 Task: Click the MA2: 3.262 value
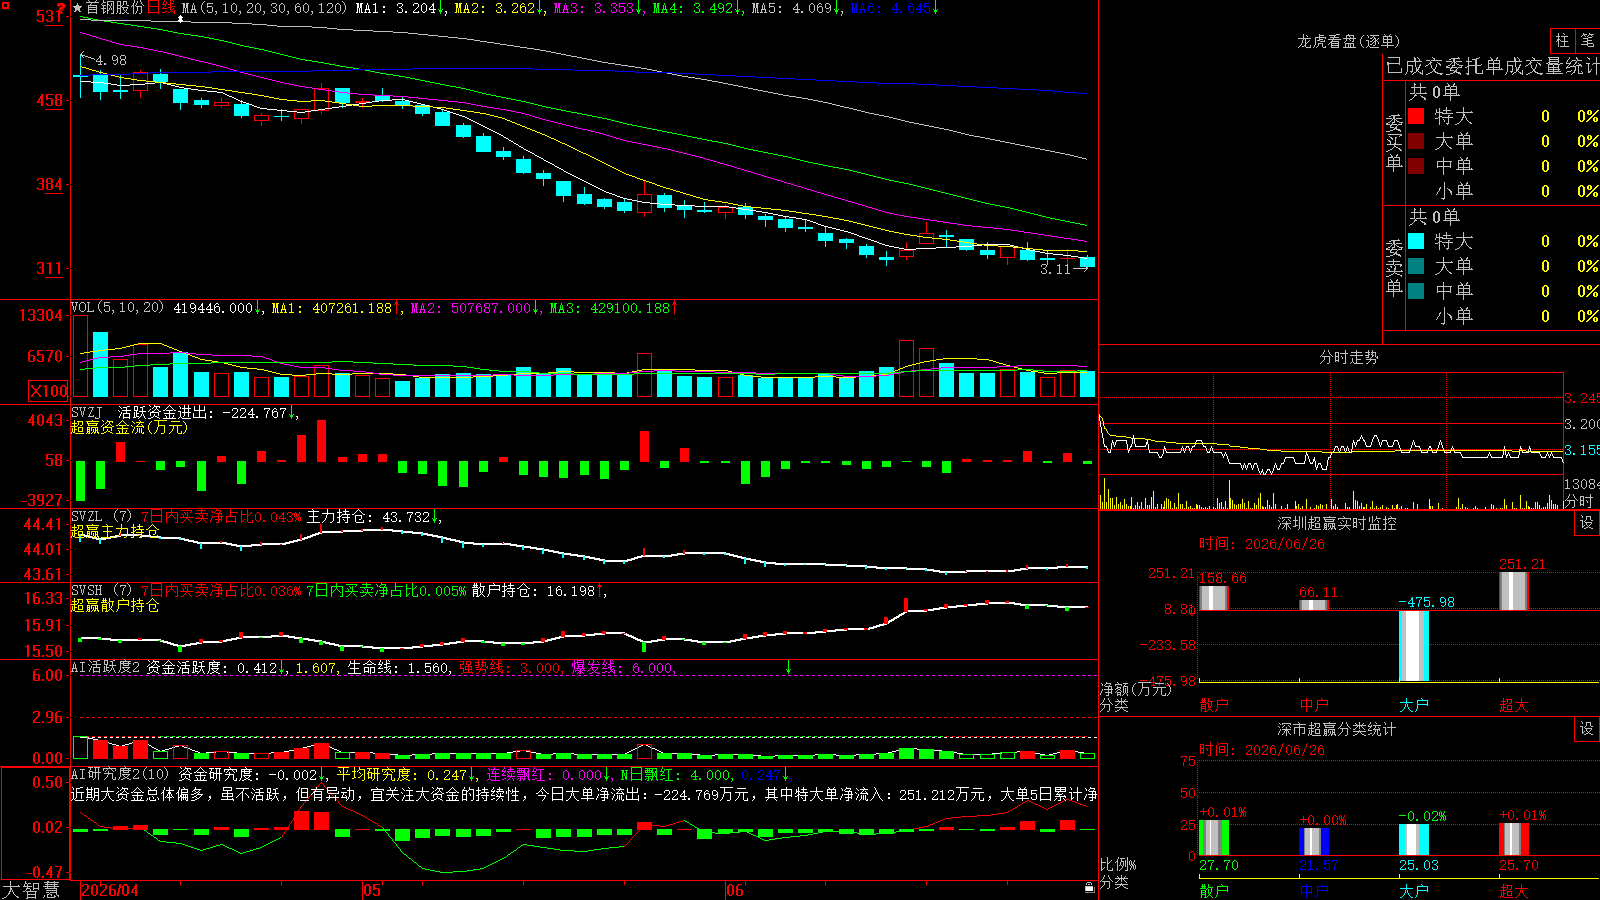pyautogui.click(x=499, y=8)
